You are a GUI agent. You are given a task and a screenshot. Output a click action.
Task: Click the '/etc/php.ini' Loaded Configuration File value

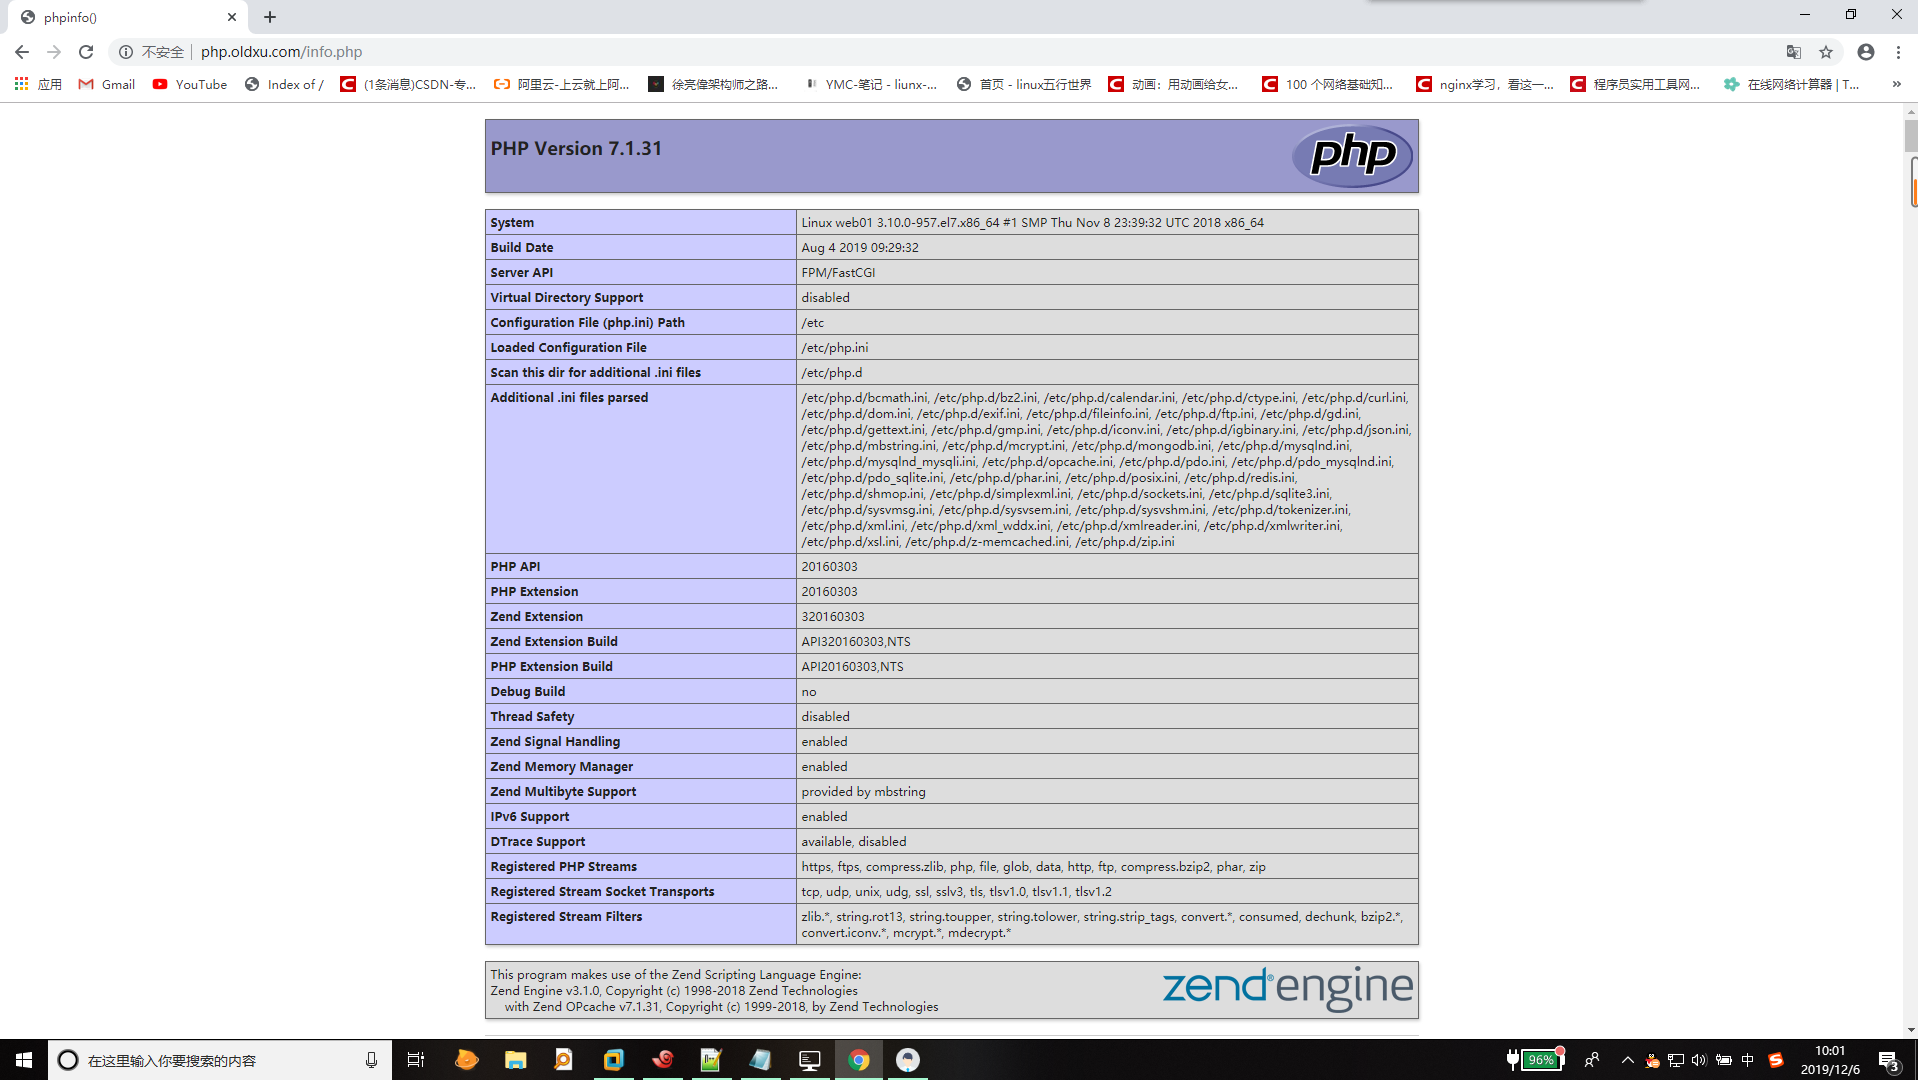click(834, 347)
